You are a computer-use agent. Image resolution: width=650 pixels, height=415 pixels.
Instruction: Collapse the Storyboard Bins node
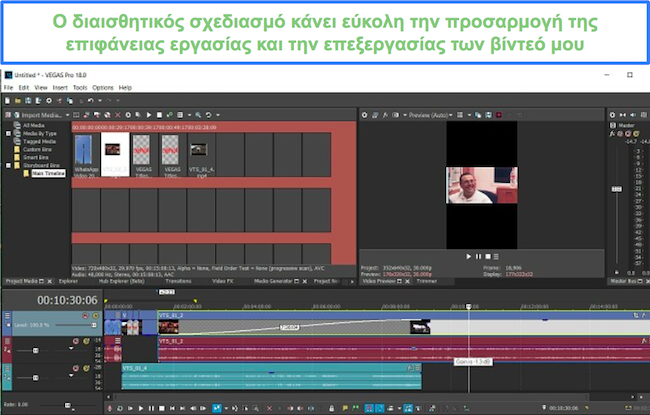pos(8,165)
